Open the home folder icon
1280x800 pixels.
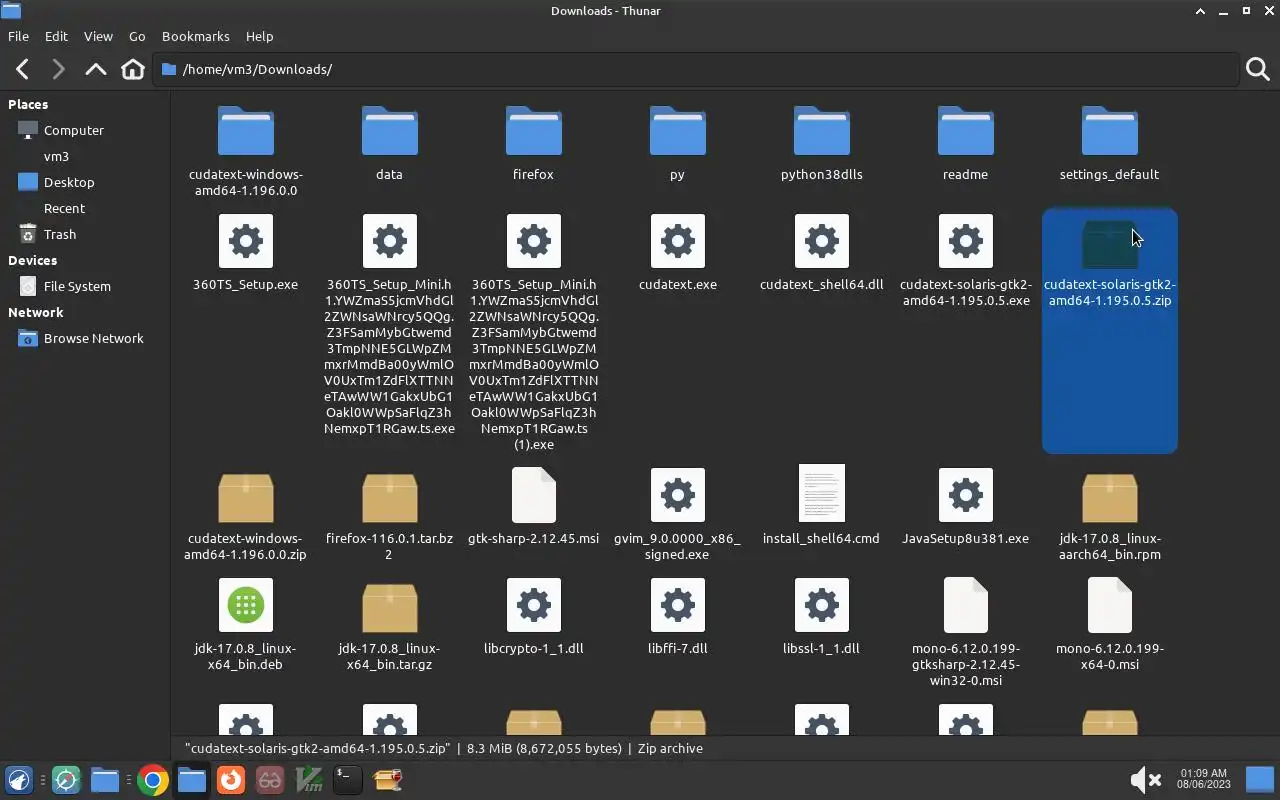coord(132,69)
